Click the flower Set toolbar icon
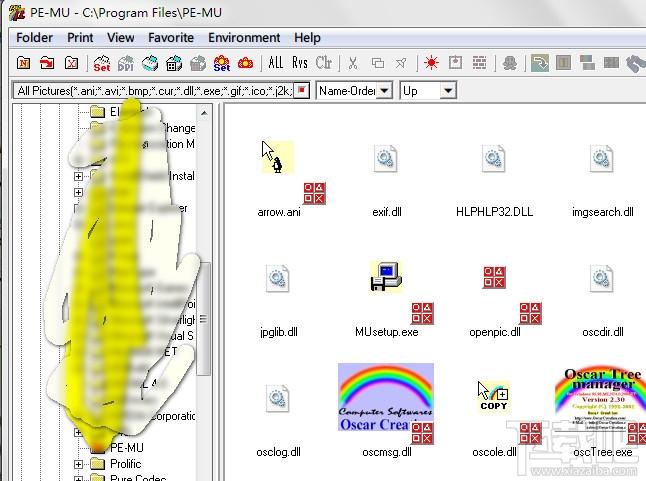 coord(222,63)
